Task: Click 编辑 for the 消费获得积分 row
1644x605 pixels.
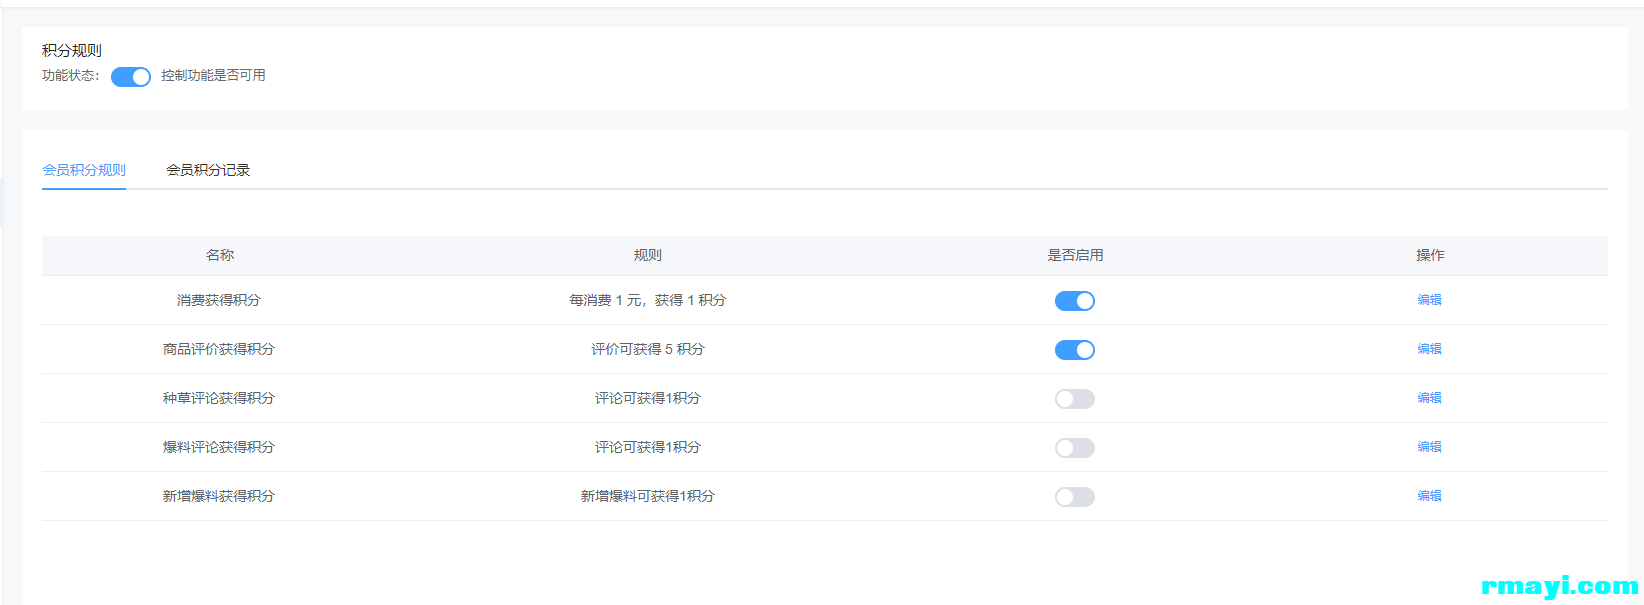Action: [x=1429, y=300]
